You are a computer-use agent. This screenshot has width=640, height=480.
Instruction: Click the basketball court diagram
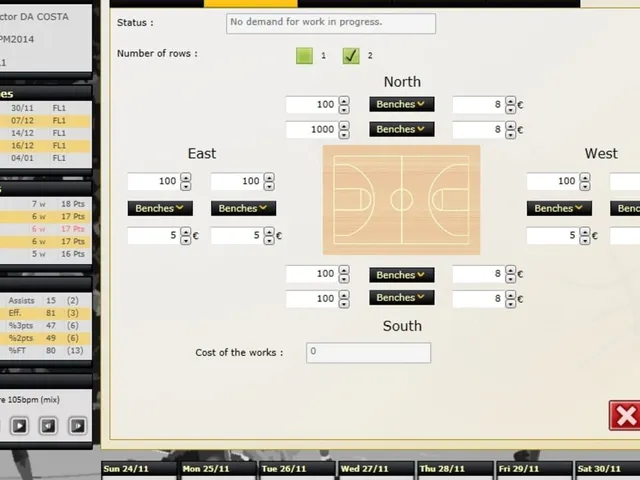coord(401,200)
